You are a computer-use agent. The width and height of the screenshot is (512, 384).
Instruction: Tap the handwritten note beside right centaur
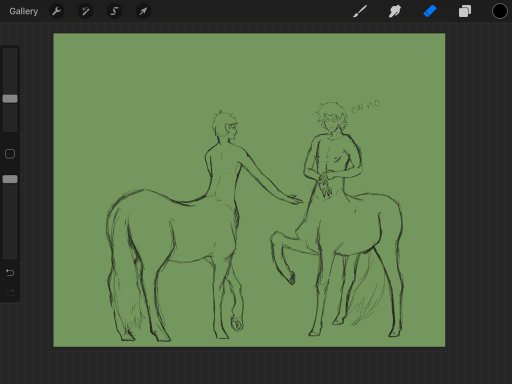[x=366, y=106]
